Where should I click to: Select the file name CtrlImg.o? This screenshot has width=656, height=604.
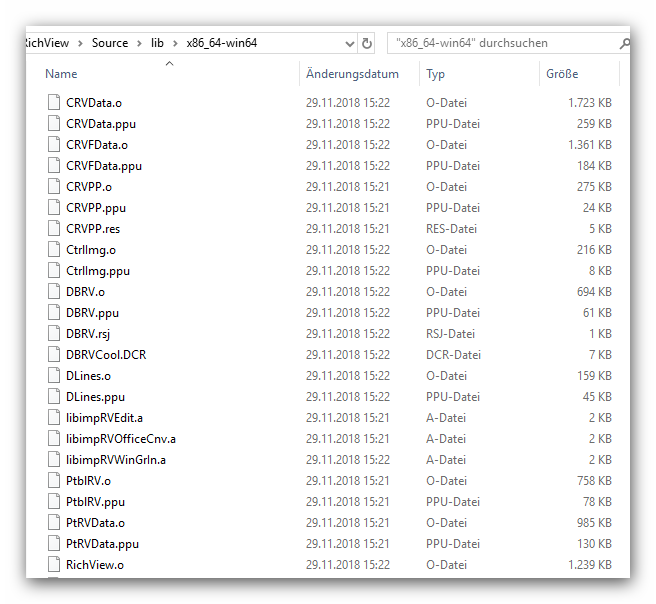(x=91, y=250)
